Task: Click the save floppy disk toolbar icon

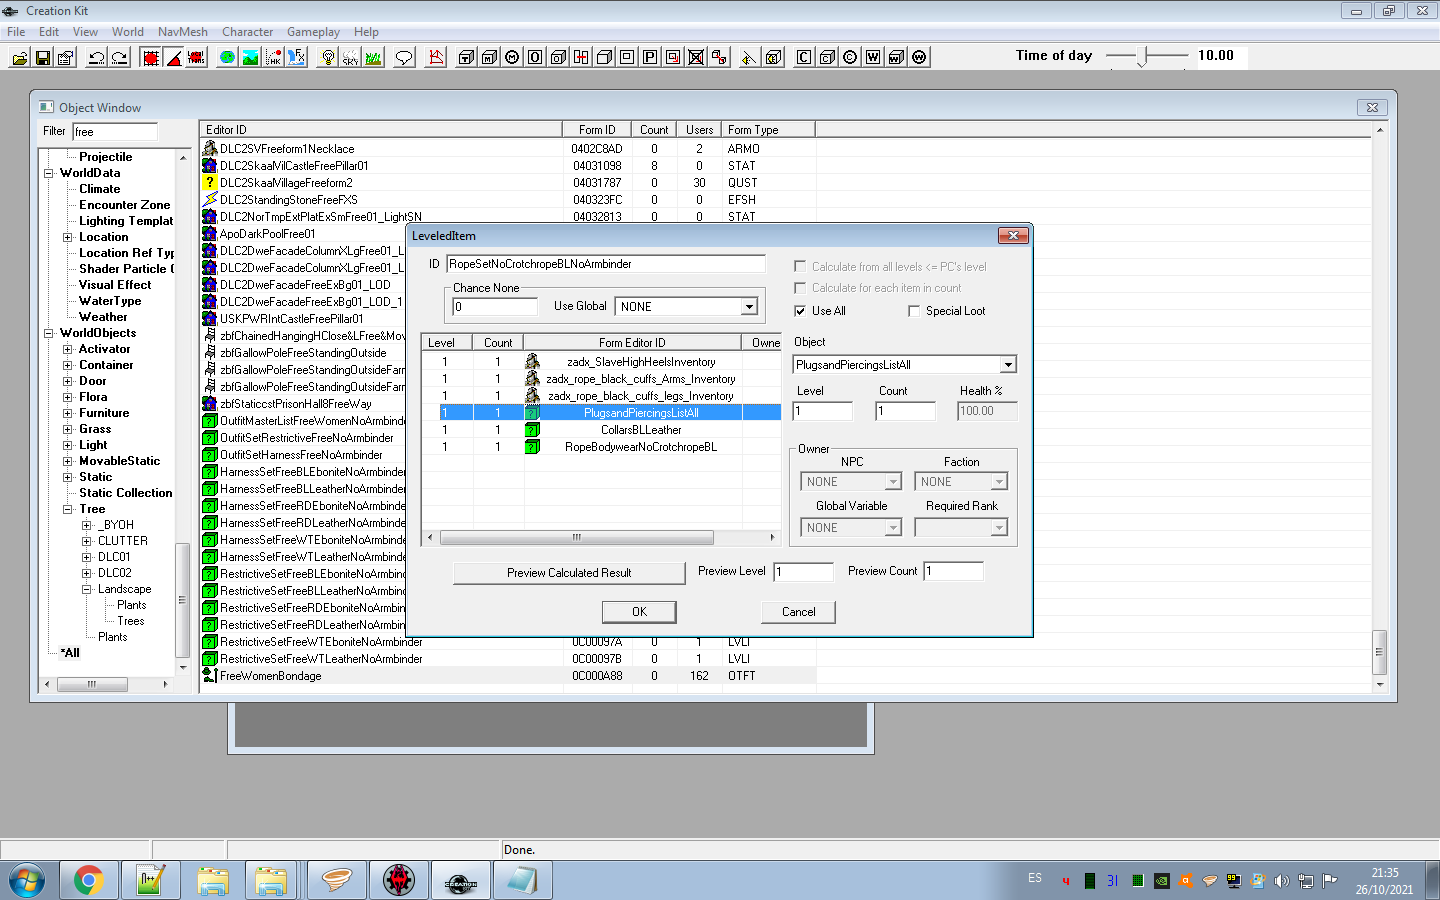Action: point(43,57)
